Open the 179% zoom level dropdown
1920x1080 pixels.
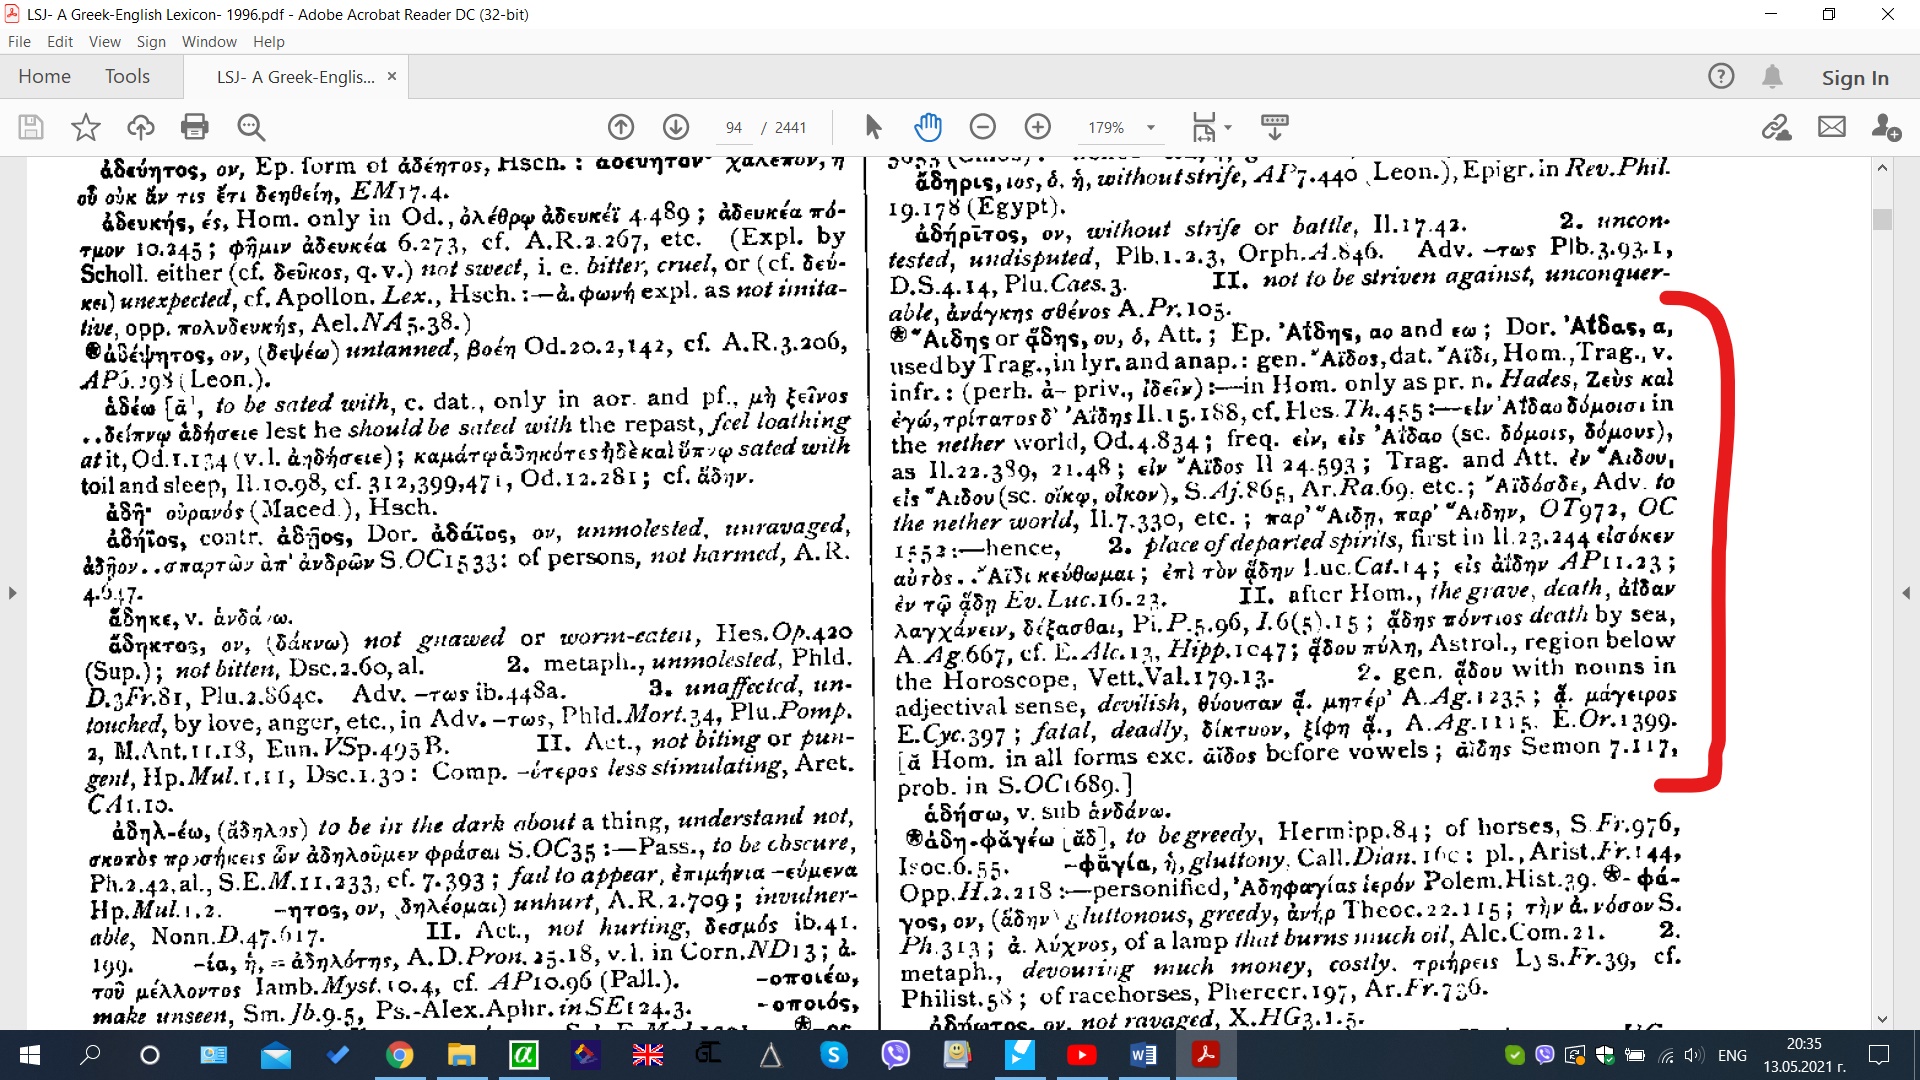click(x=1151, y=128)
